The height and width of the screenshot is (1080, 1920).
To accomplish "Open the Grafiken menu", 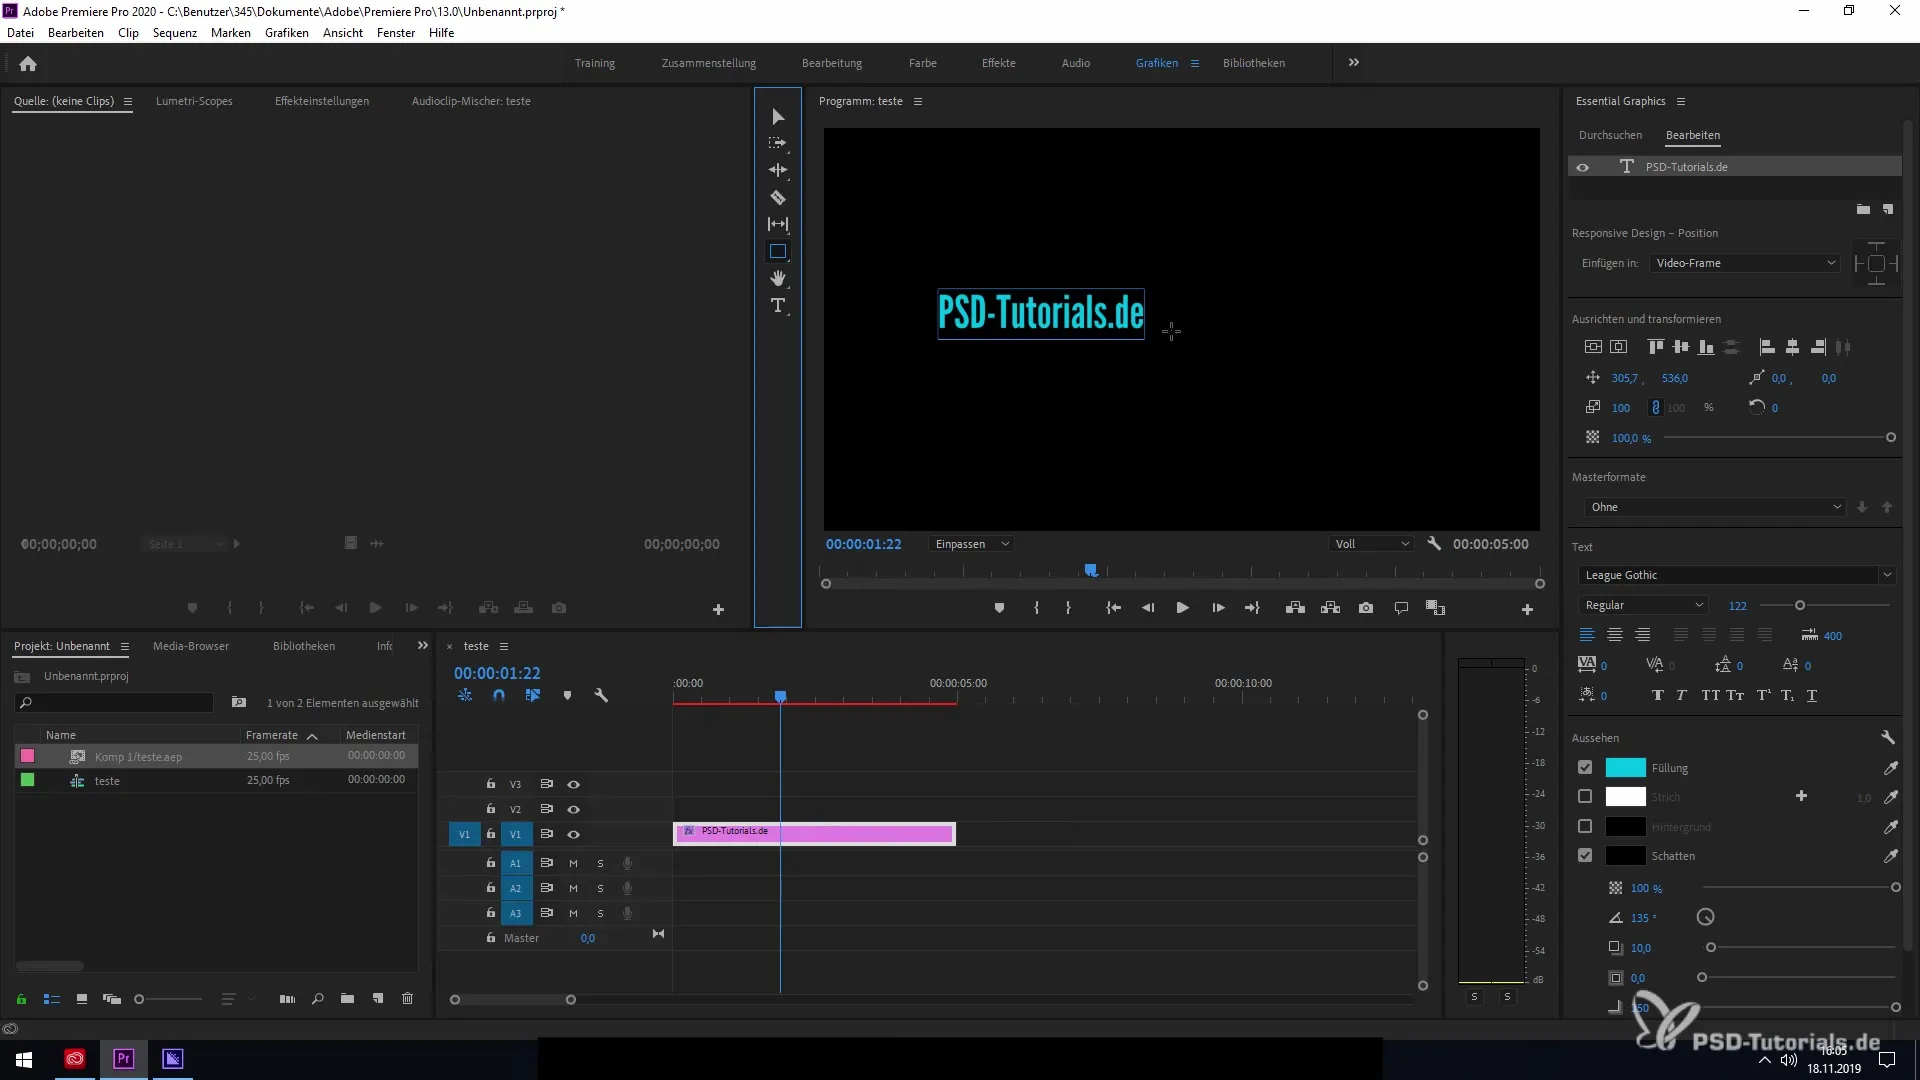I will pos(287,33).
